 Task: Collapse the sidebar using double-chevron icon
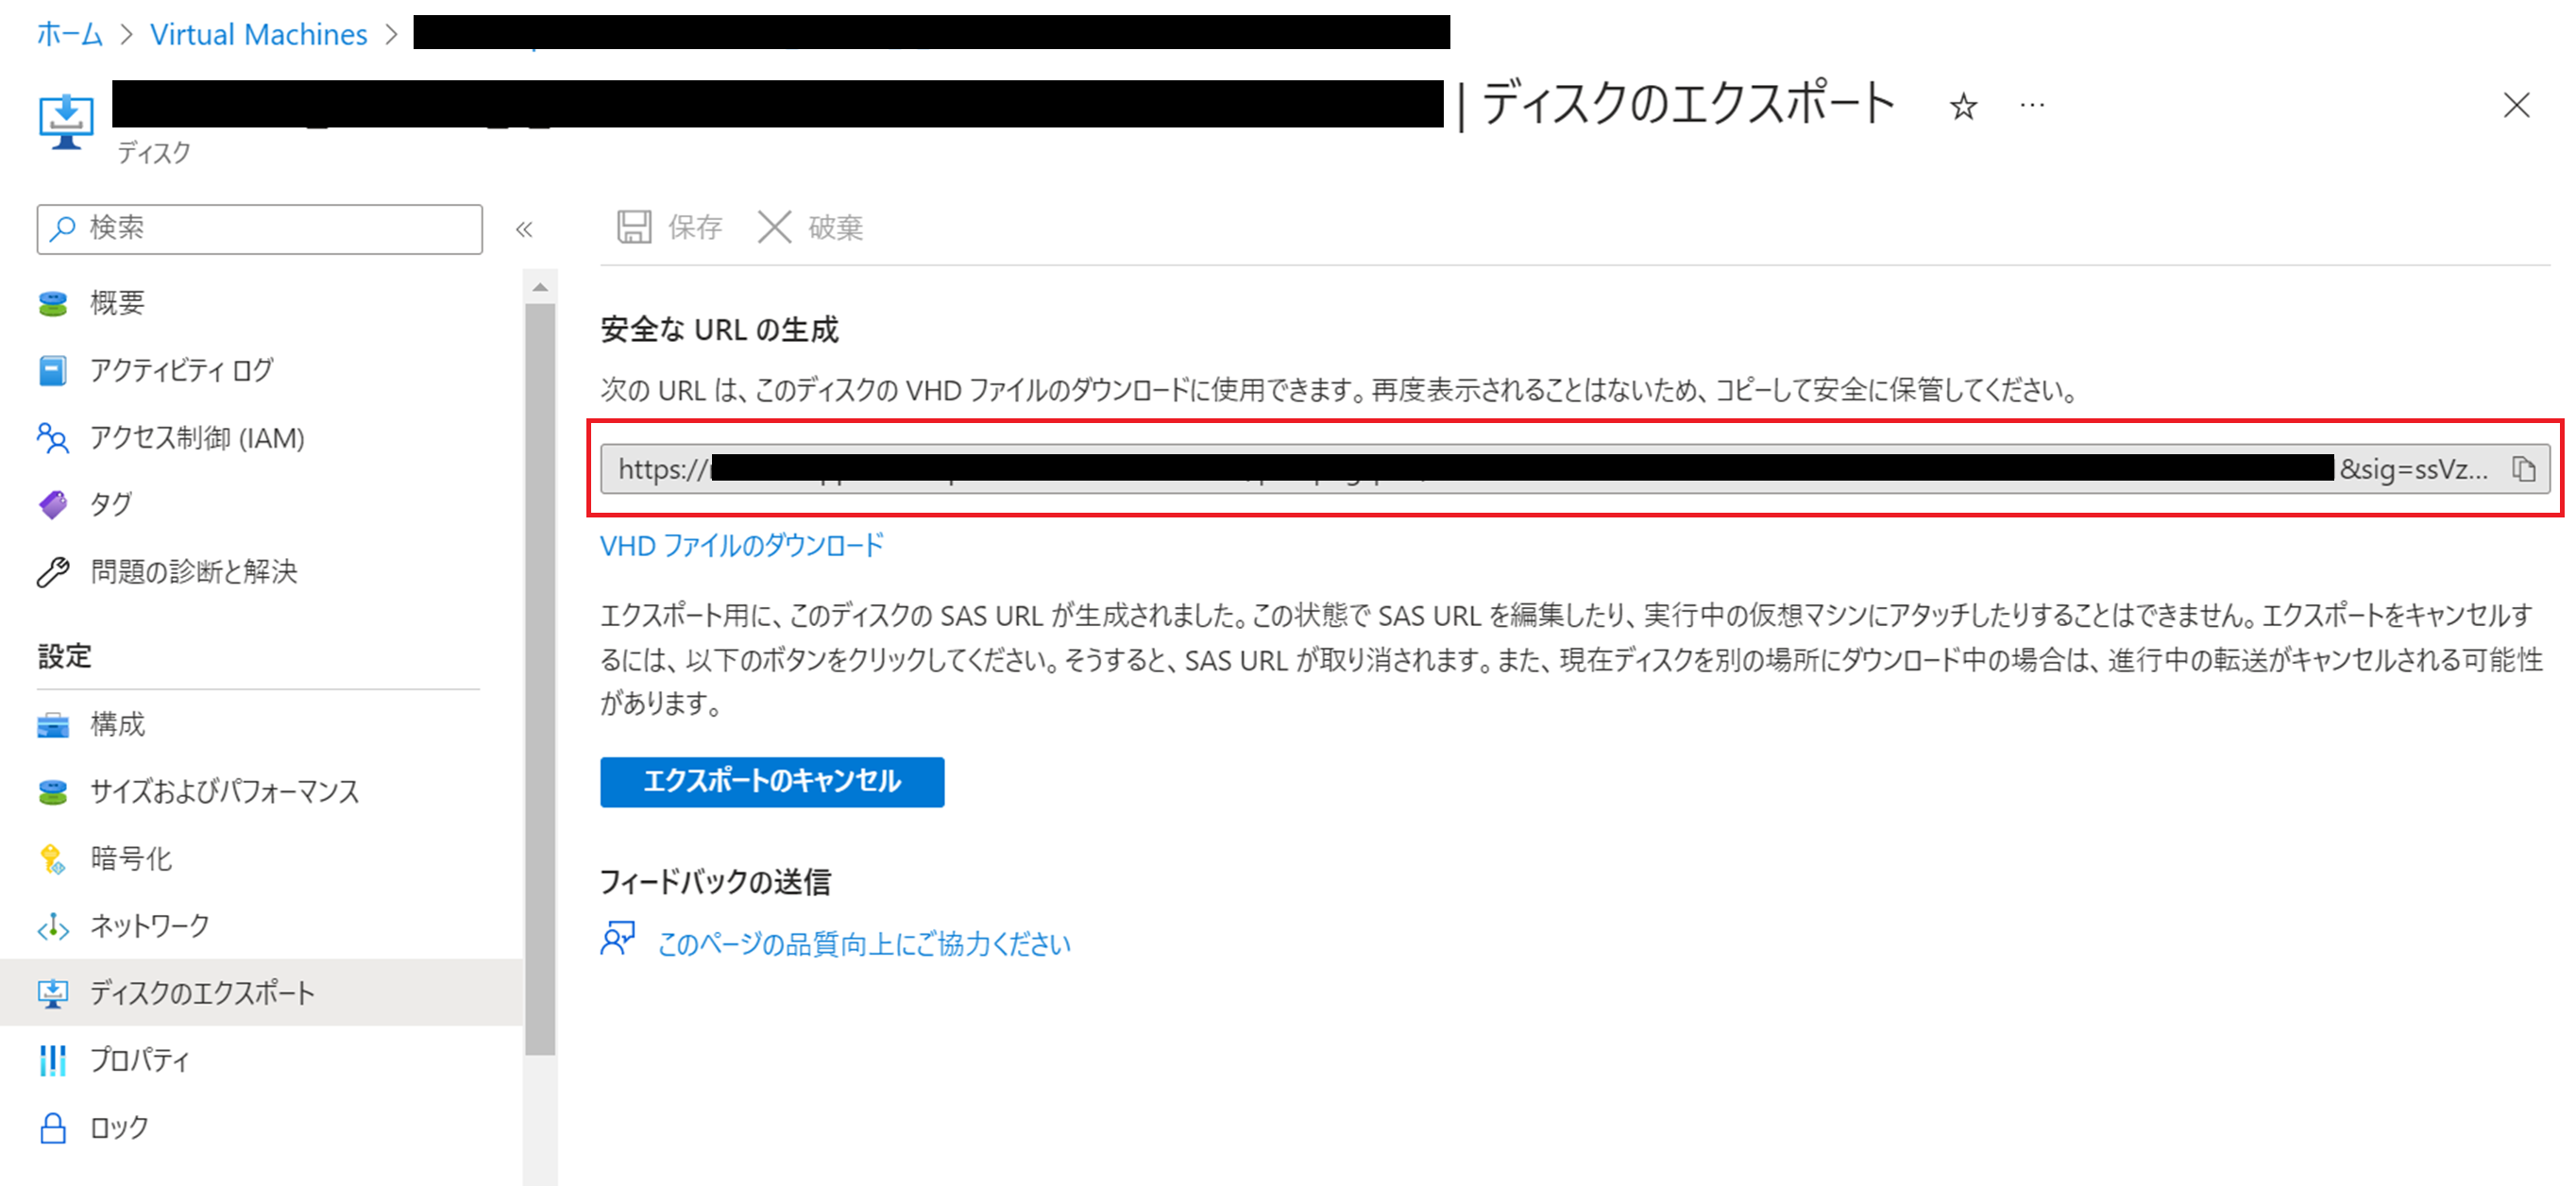524,230
